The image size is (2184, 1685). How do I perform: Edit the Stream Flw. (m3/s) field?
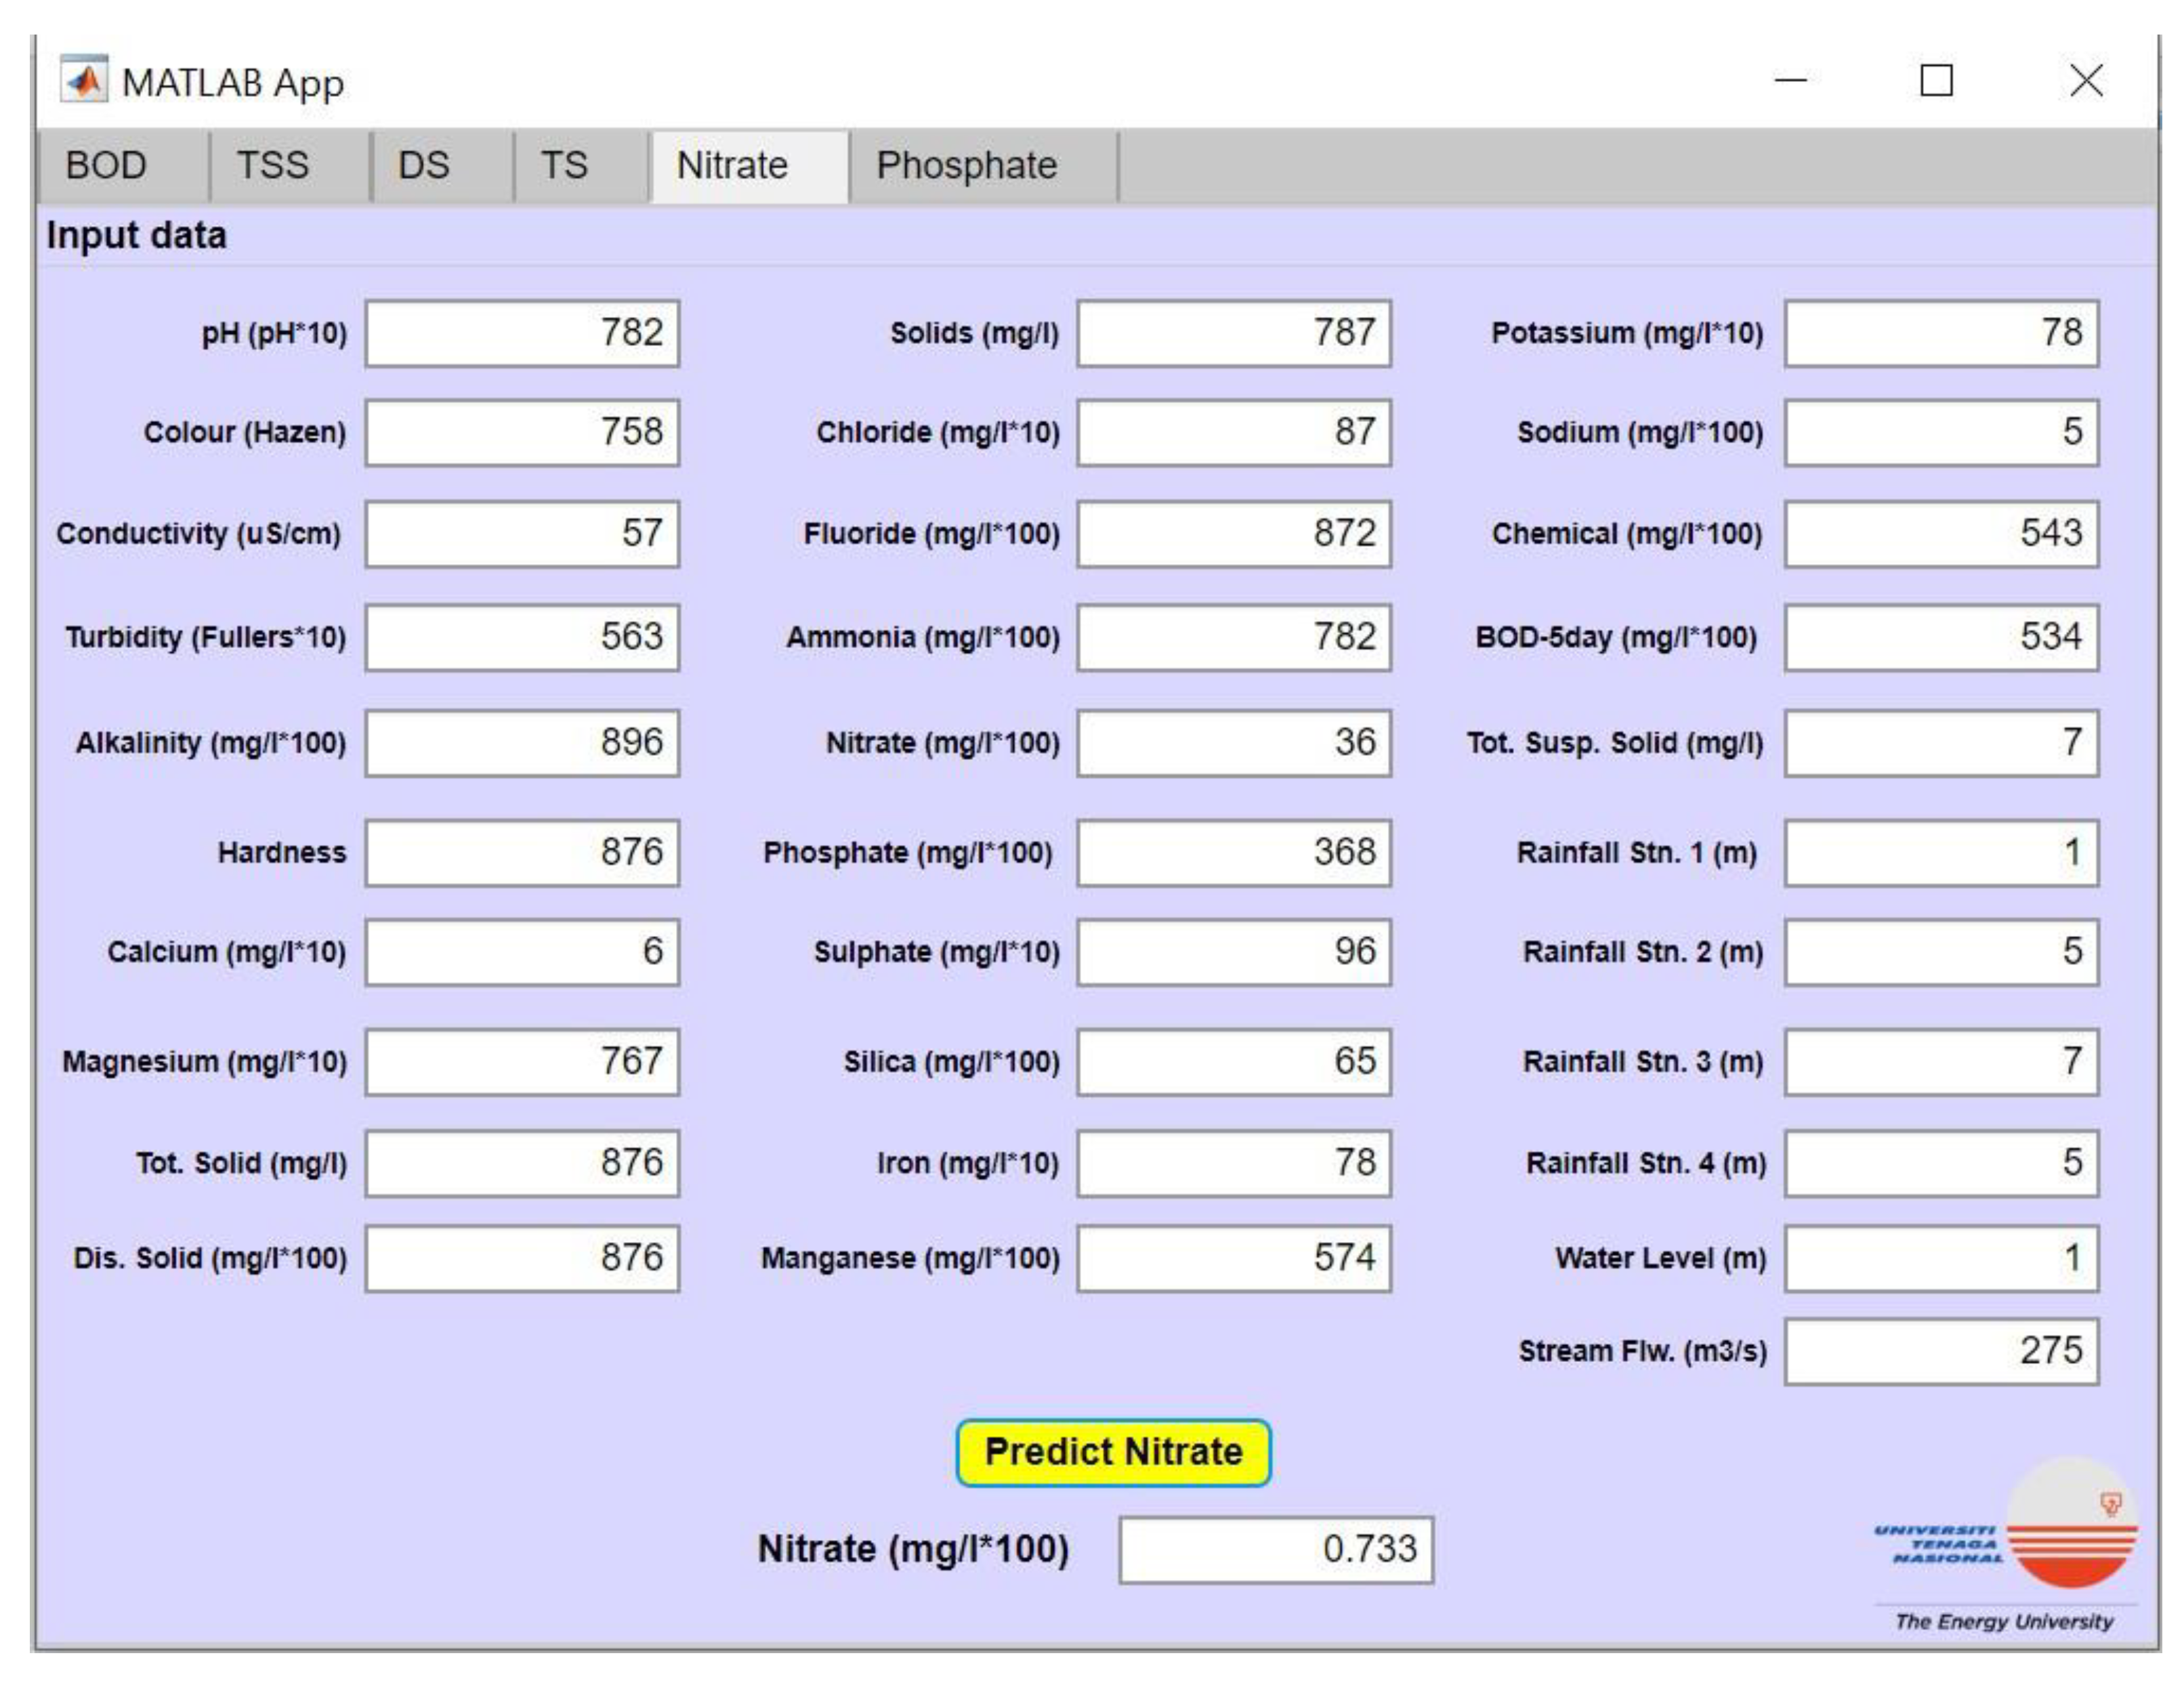click(1940, 1352)
